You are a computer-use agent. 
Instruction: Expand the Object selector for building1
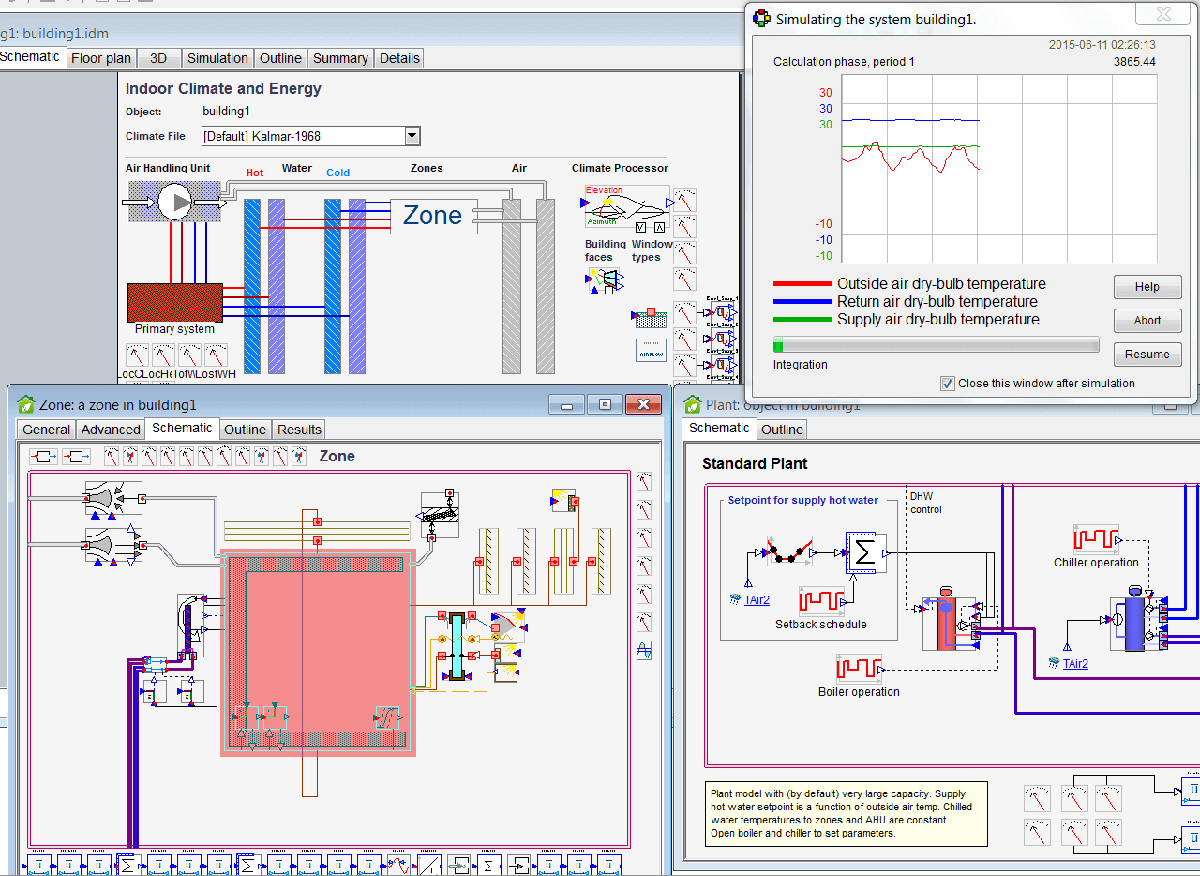point(226,111)
